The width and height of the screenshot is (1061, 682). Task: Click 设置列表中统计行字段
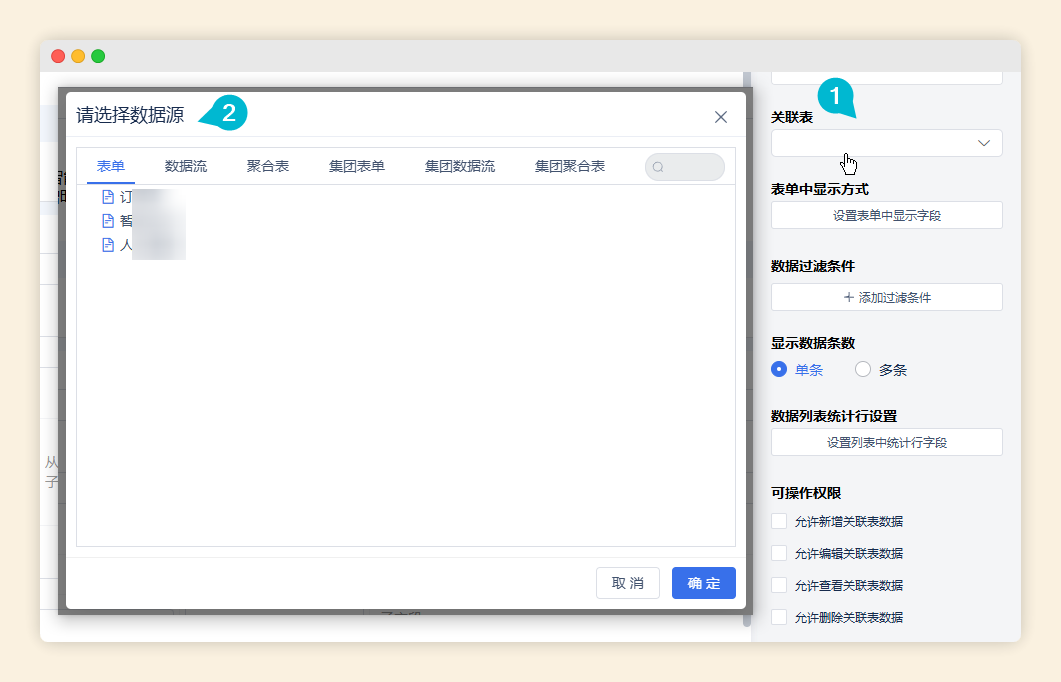tap(886, 442)
